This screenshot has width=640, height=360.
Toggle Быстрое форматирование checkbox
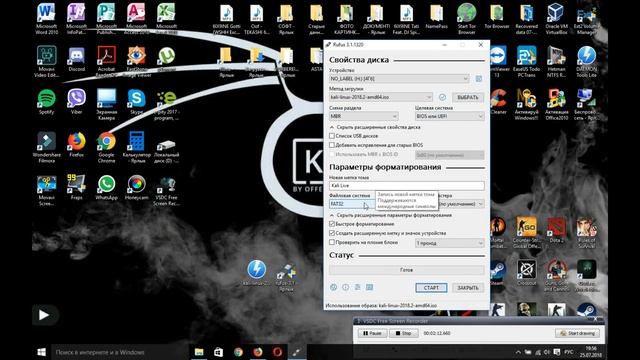point(332,224)
